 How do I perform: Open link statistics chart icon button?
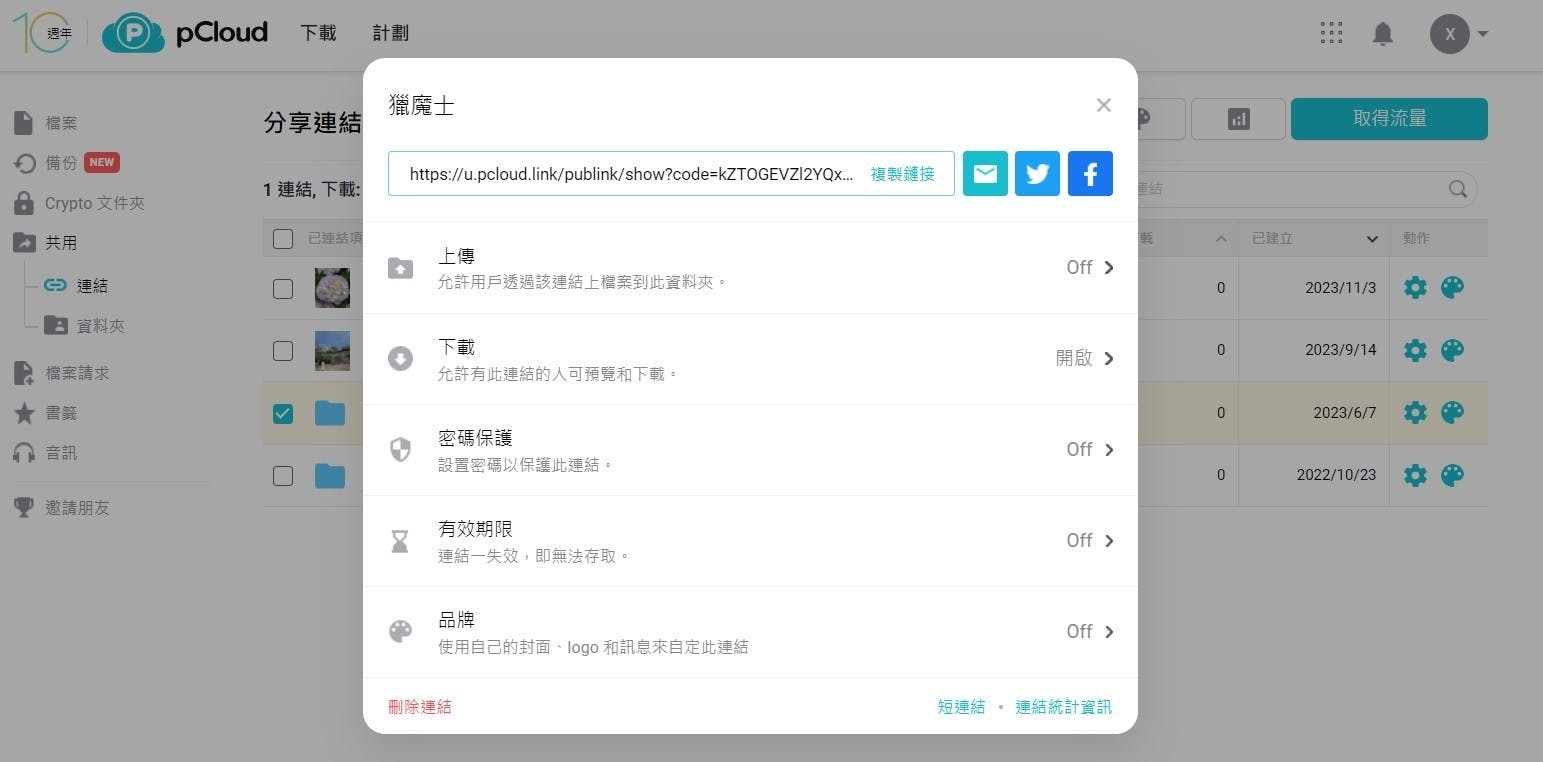coord(1238,119)
